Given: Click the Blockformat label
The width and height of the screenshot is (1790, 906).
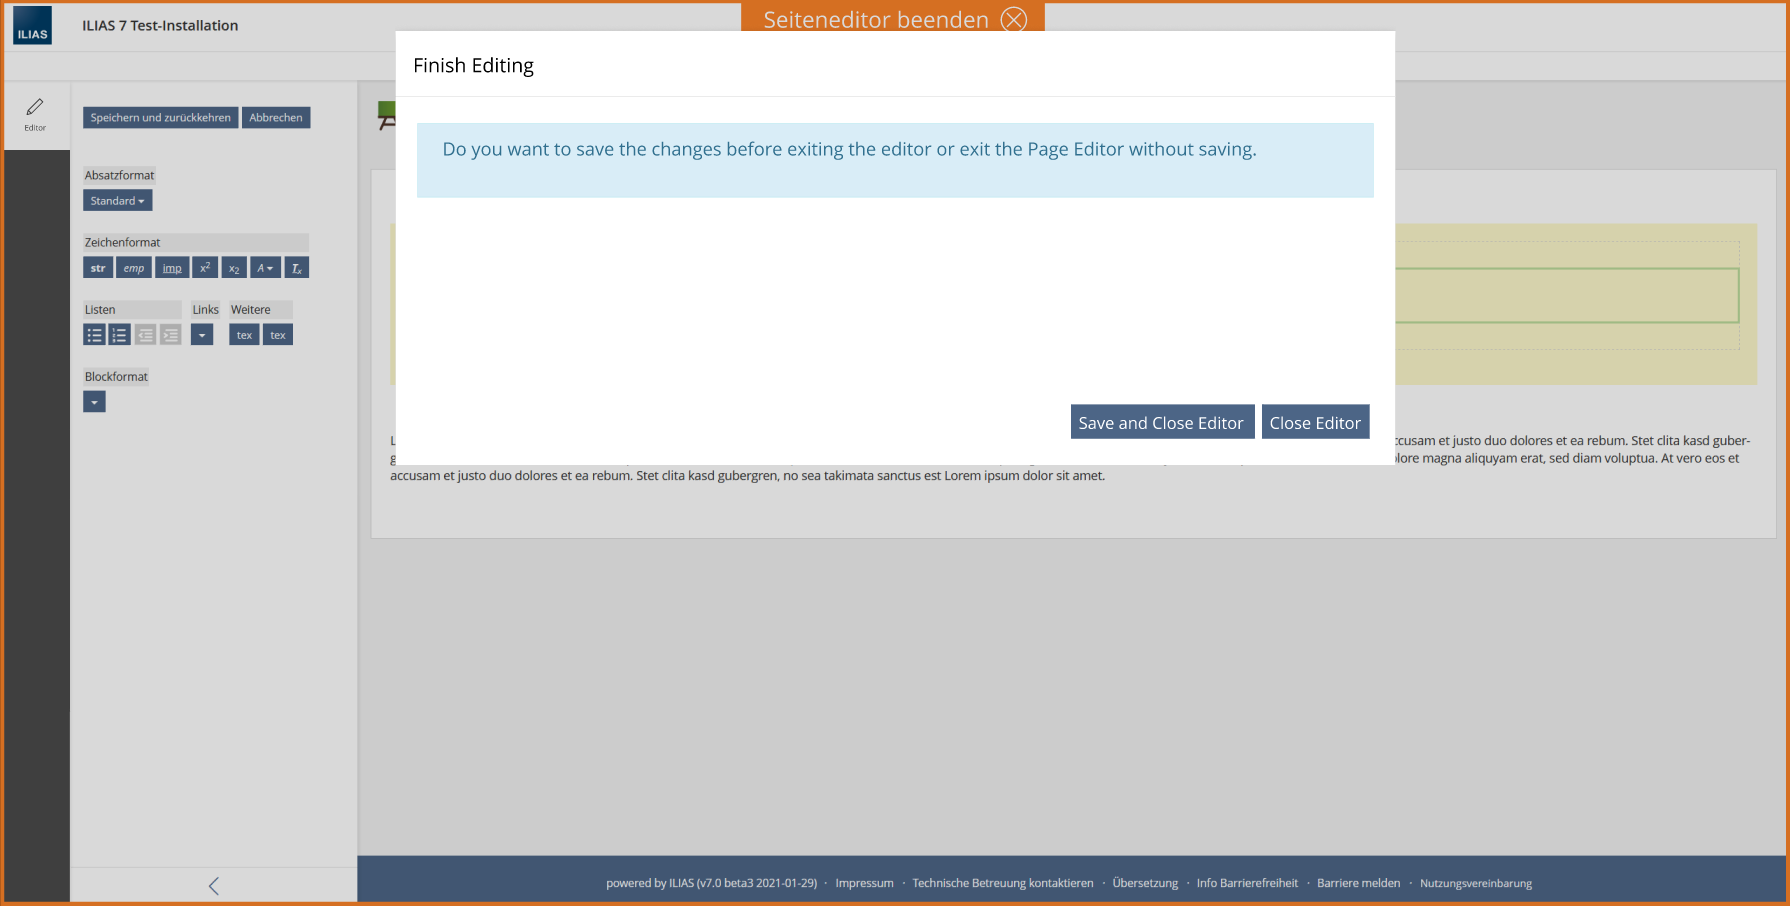Looking at the screenshot, I should coord(116,377).
